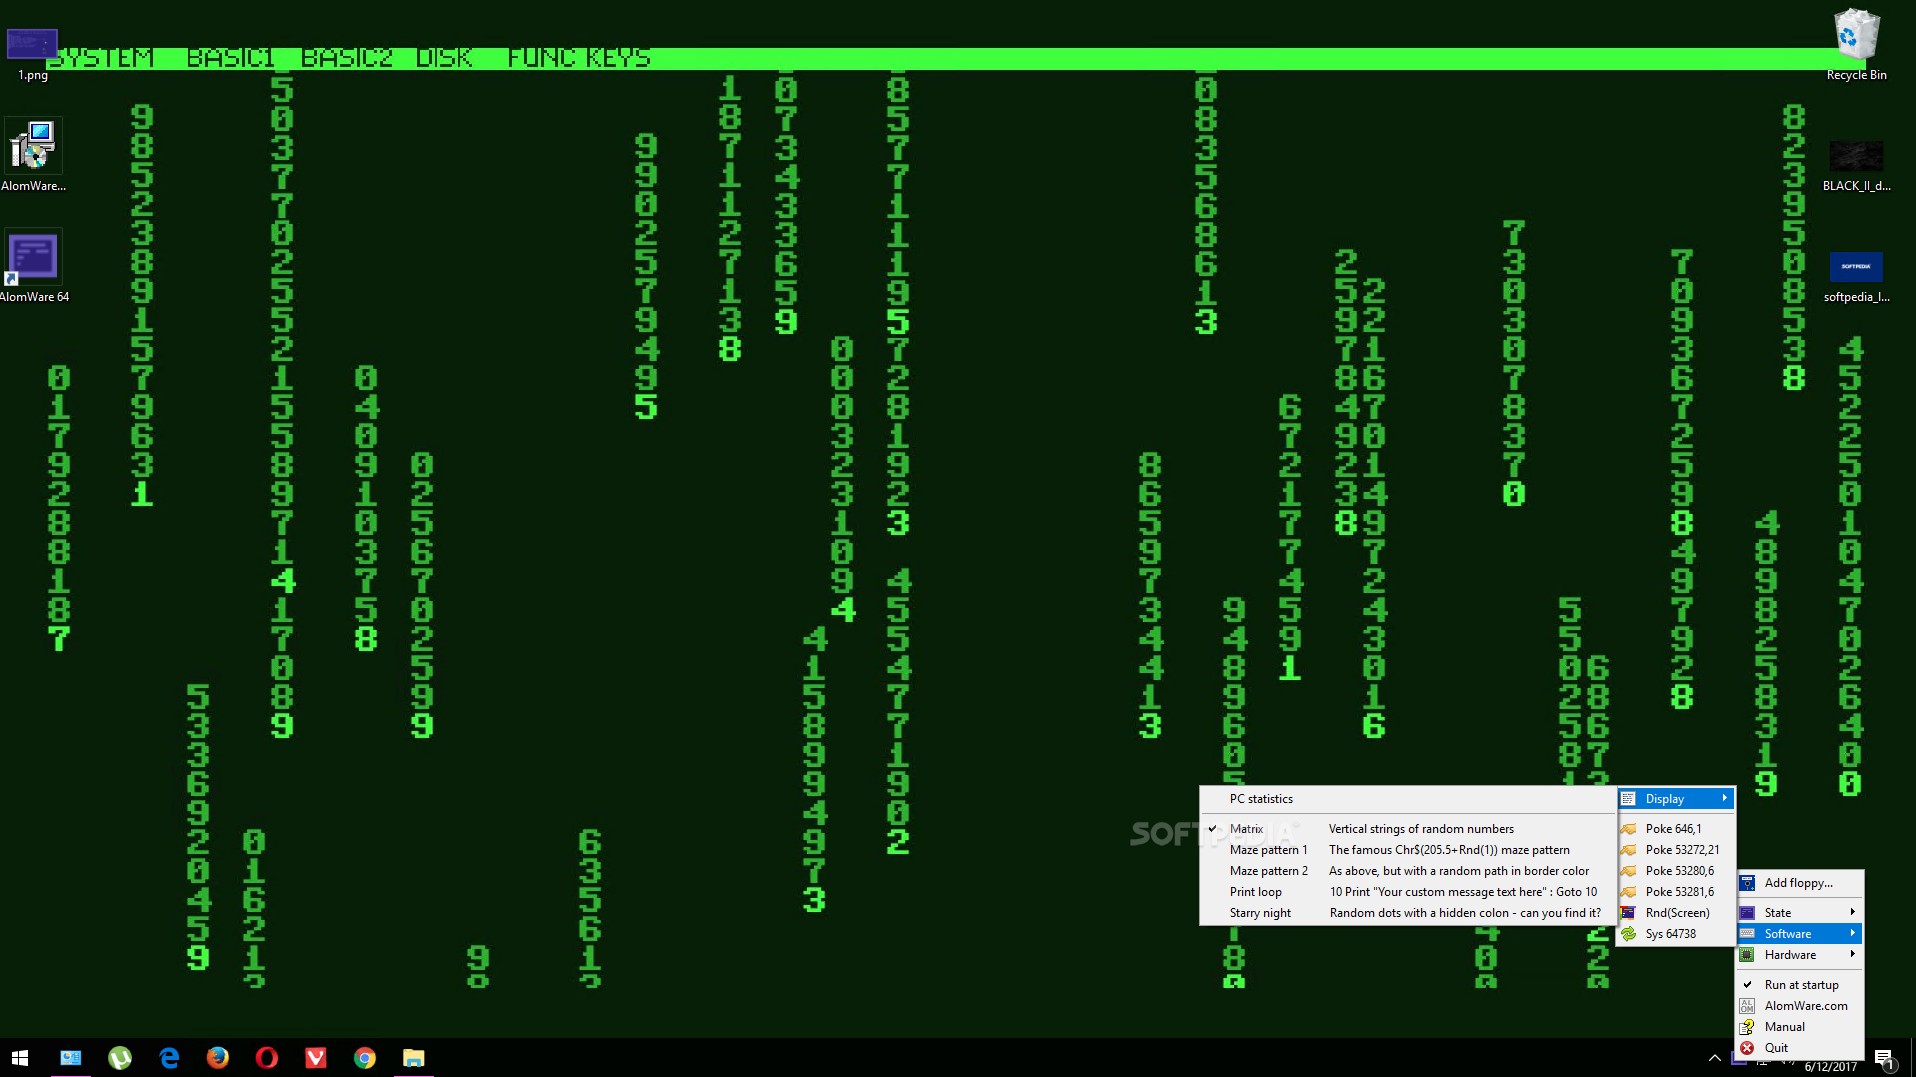The width and height of the screenshot is (1916, 1077).
Task: Click the chip icon beside Hardware
Action: click(1747, 954)
